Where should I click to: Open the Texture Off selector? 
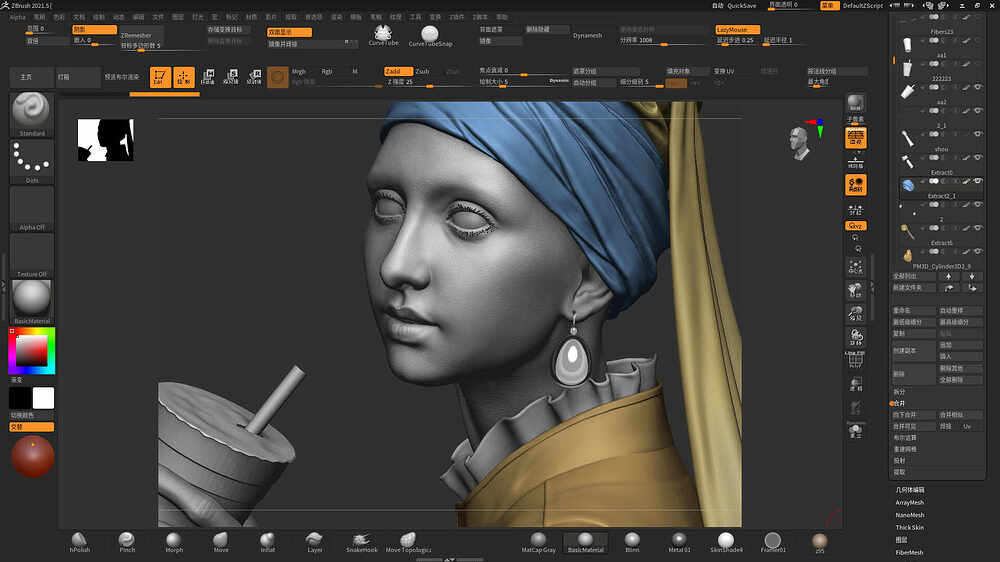(x=32, y=255)
